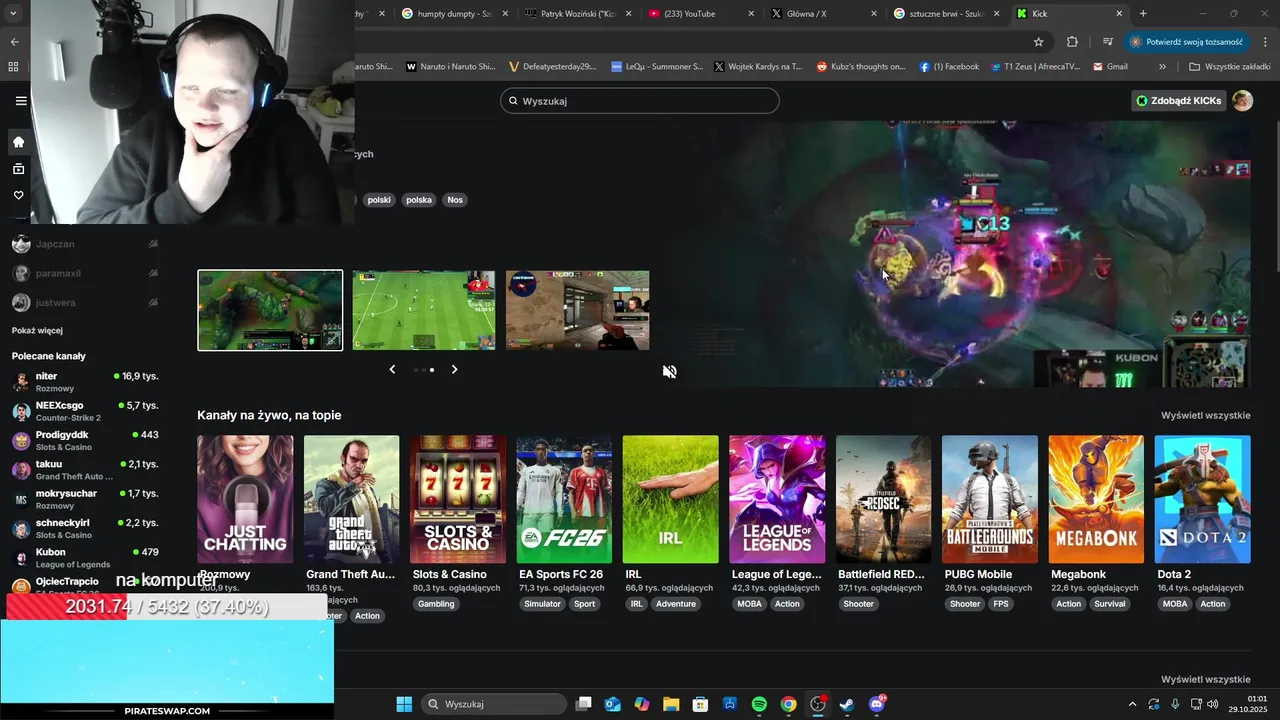Image resolution: width=1280 pixels, height=720 pixels.
Task: Switch to the (233) YouTube tab
Action: pyautogui.click(x=701, y=14)
